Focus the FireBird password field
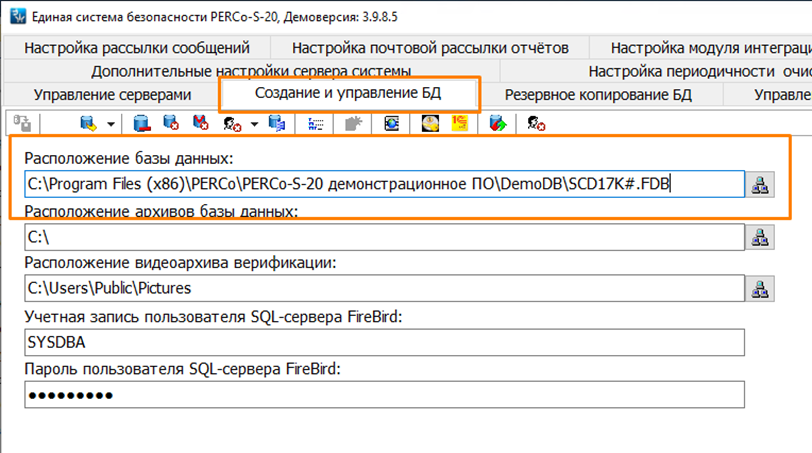The image size is (812, 453). click(x=384, y=395)
